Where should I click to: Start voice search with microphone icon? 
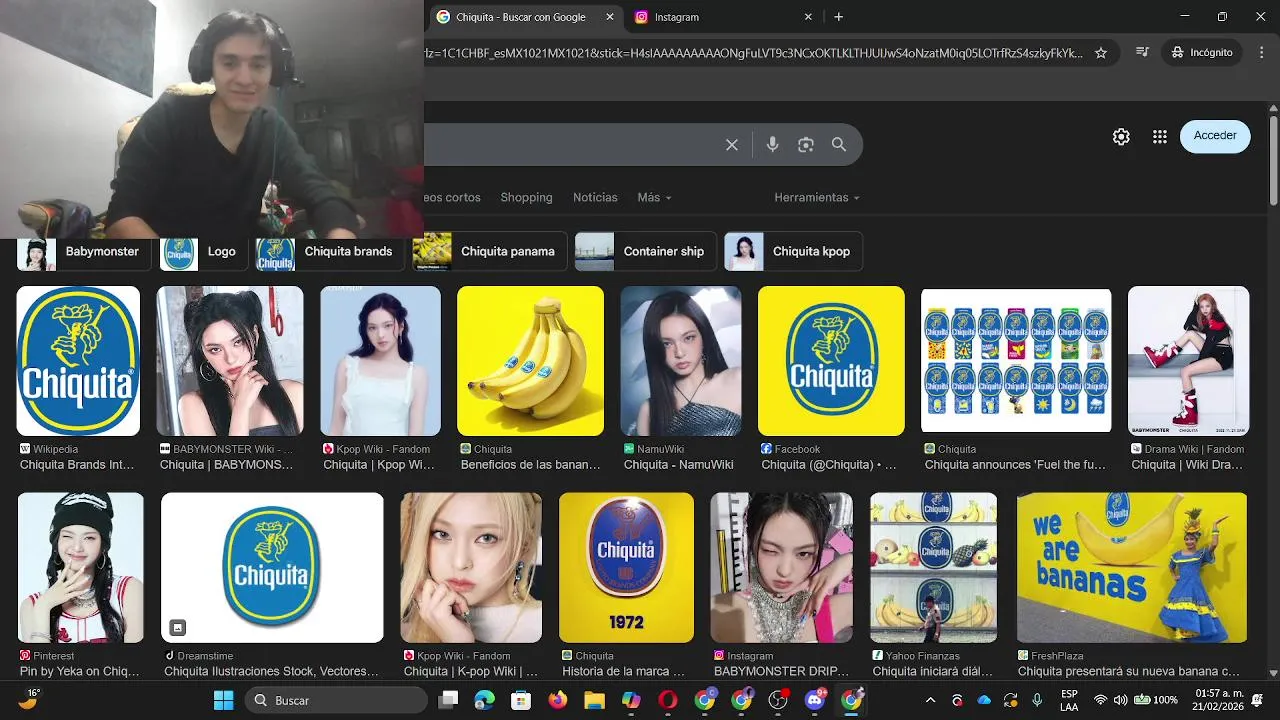772,145
